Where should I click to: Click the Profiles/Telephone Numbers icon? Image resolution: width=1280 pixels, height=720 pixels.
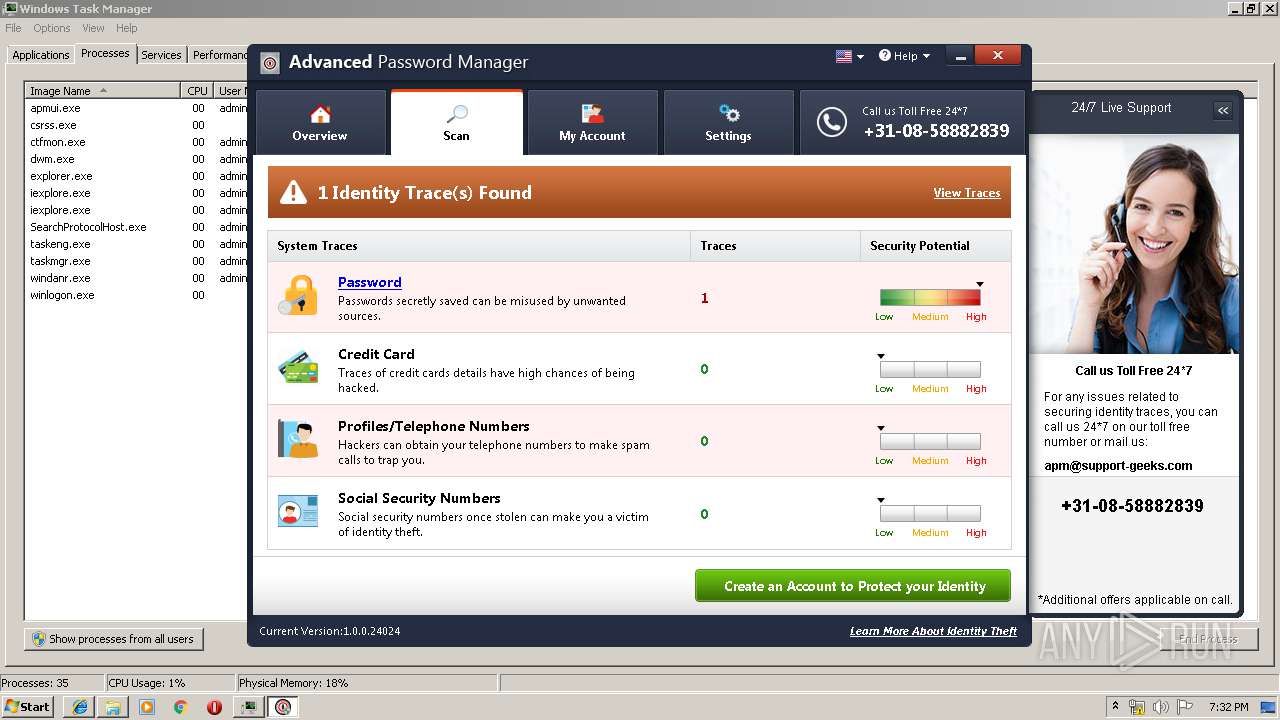click(298, 440)
